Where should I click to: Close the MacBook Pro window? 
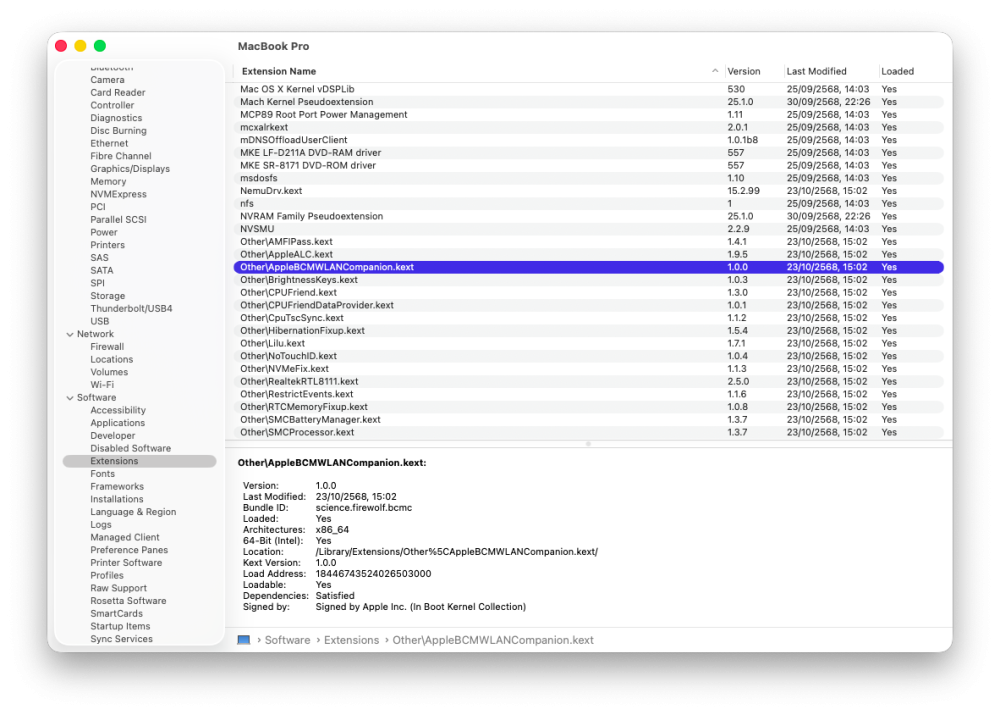point(61,46)
